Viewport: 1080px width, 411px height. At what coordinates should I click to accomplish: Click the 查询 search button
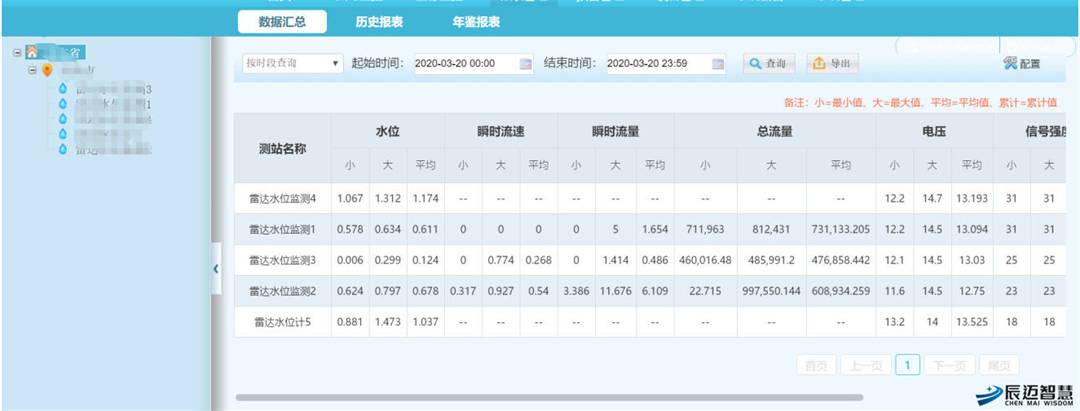click(x=767, y=64)
